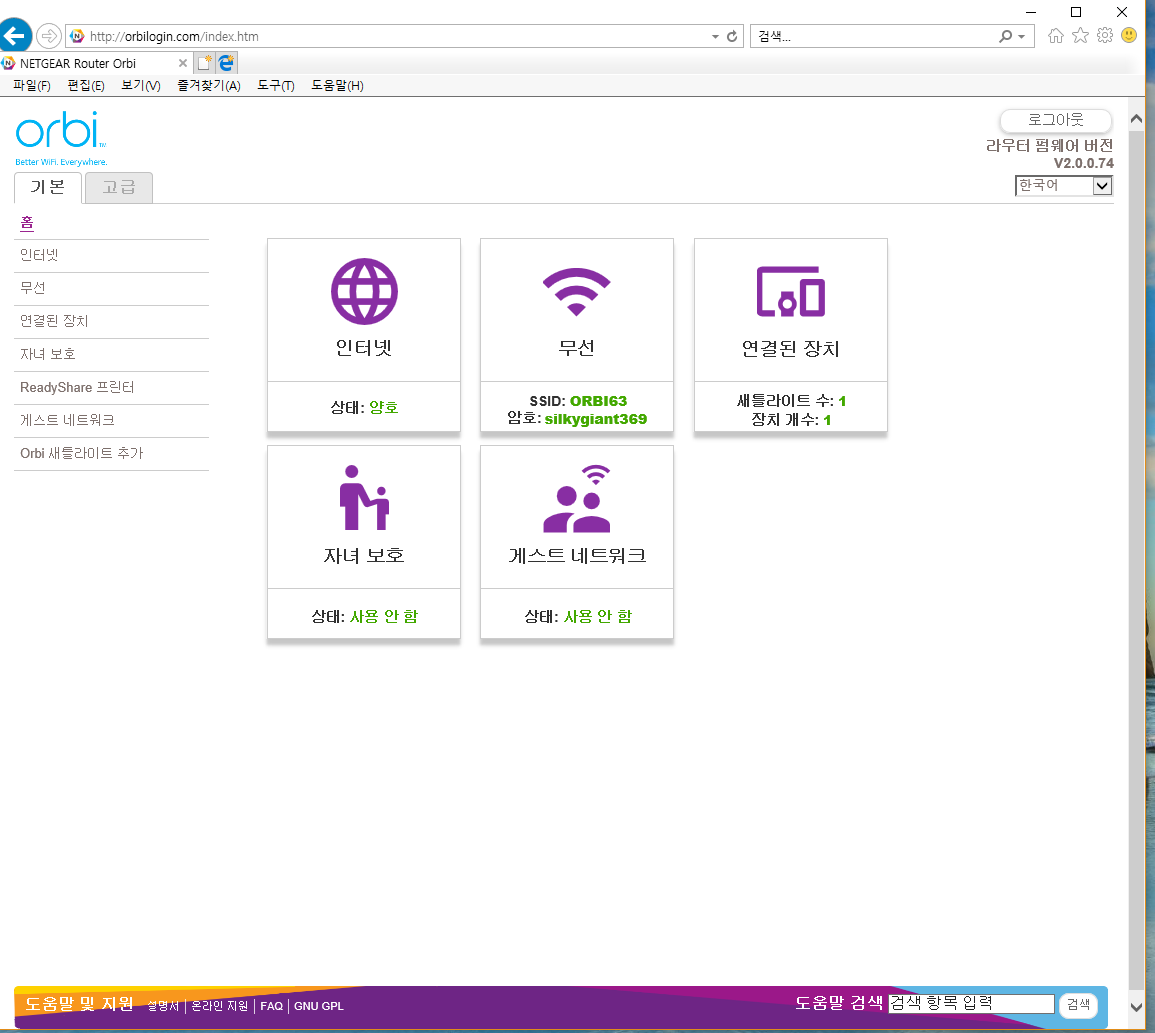Open the browser settings gear icon
Screen dimensions: 1155x1033
[x=1104, y=35]
